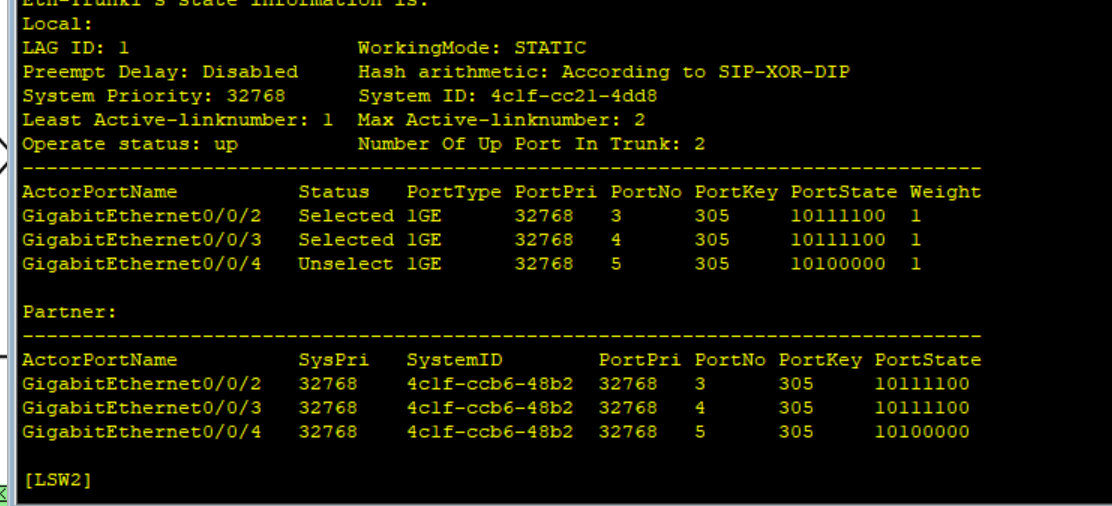Click GigabitEthernet0/0/2 in the Partner table

click(x=142, y=384)
